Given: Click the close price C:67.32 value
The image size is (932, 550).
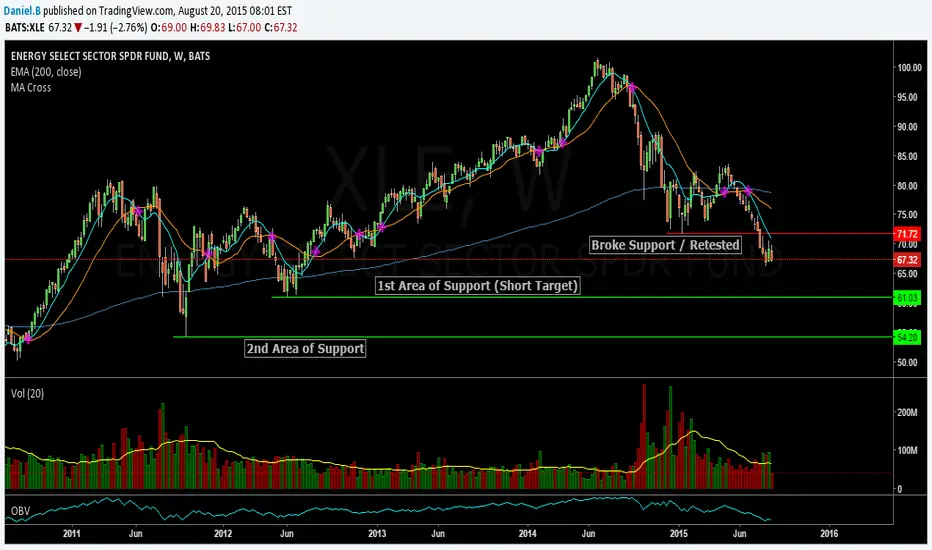Looking at the screenshot, I should 281,27.
